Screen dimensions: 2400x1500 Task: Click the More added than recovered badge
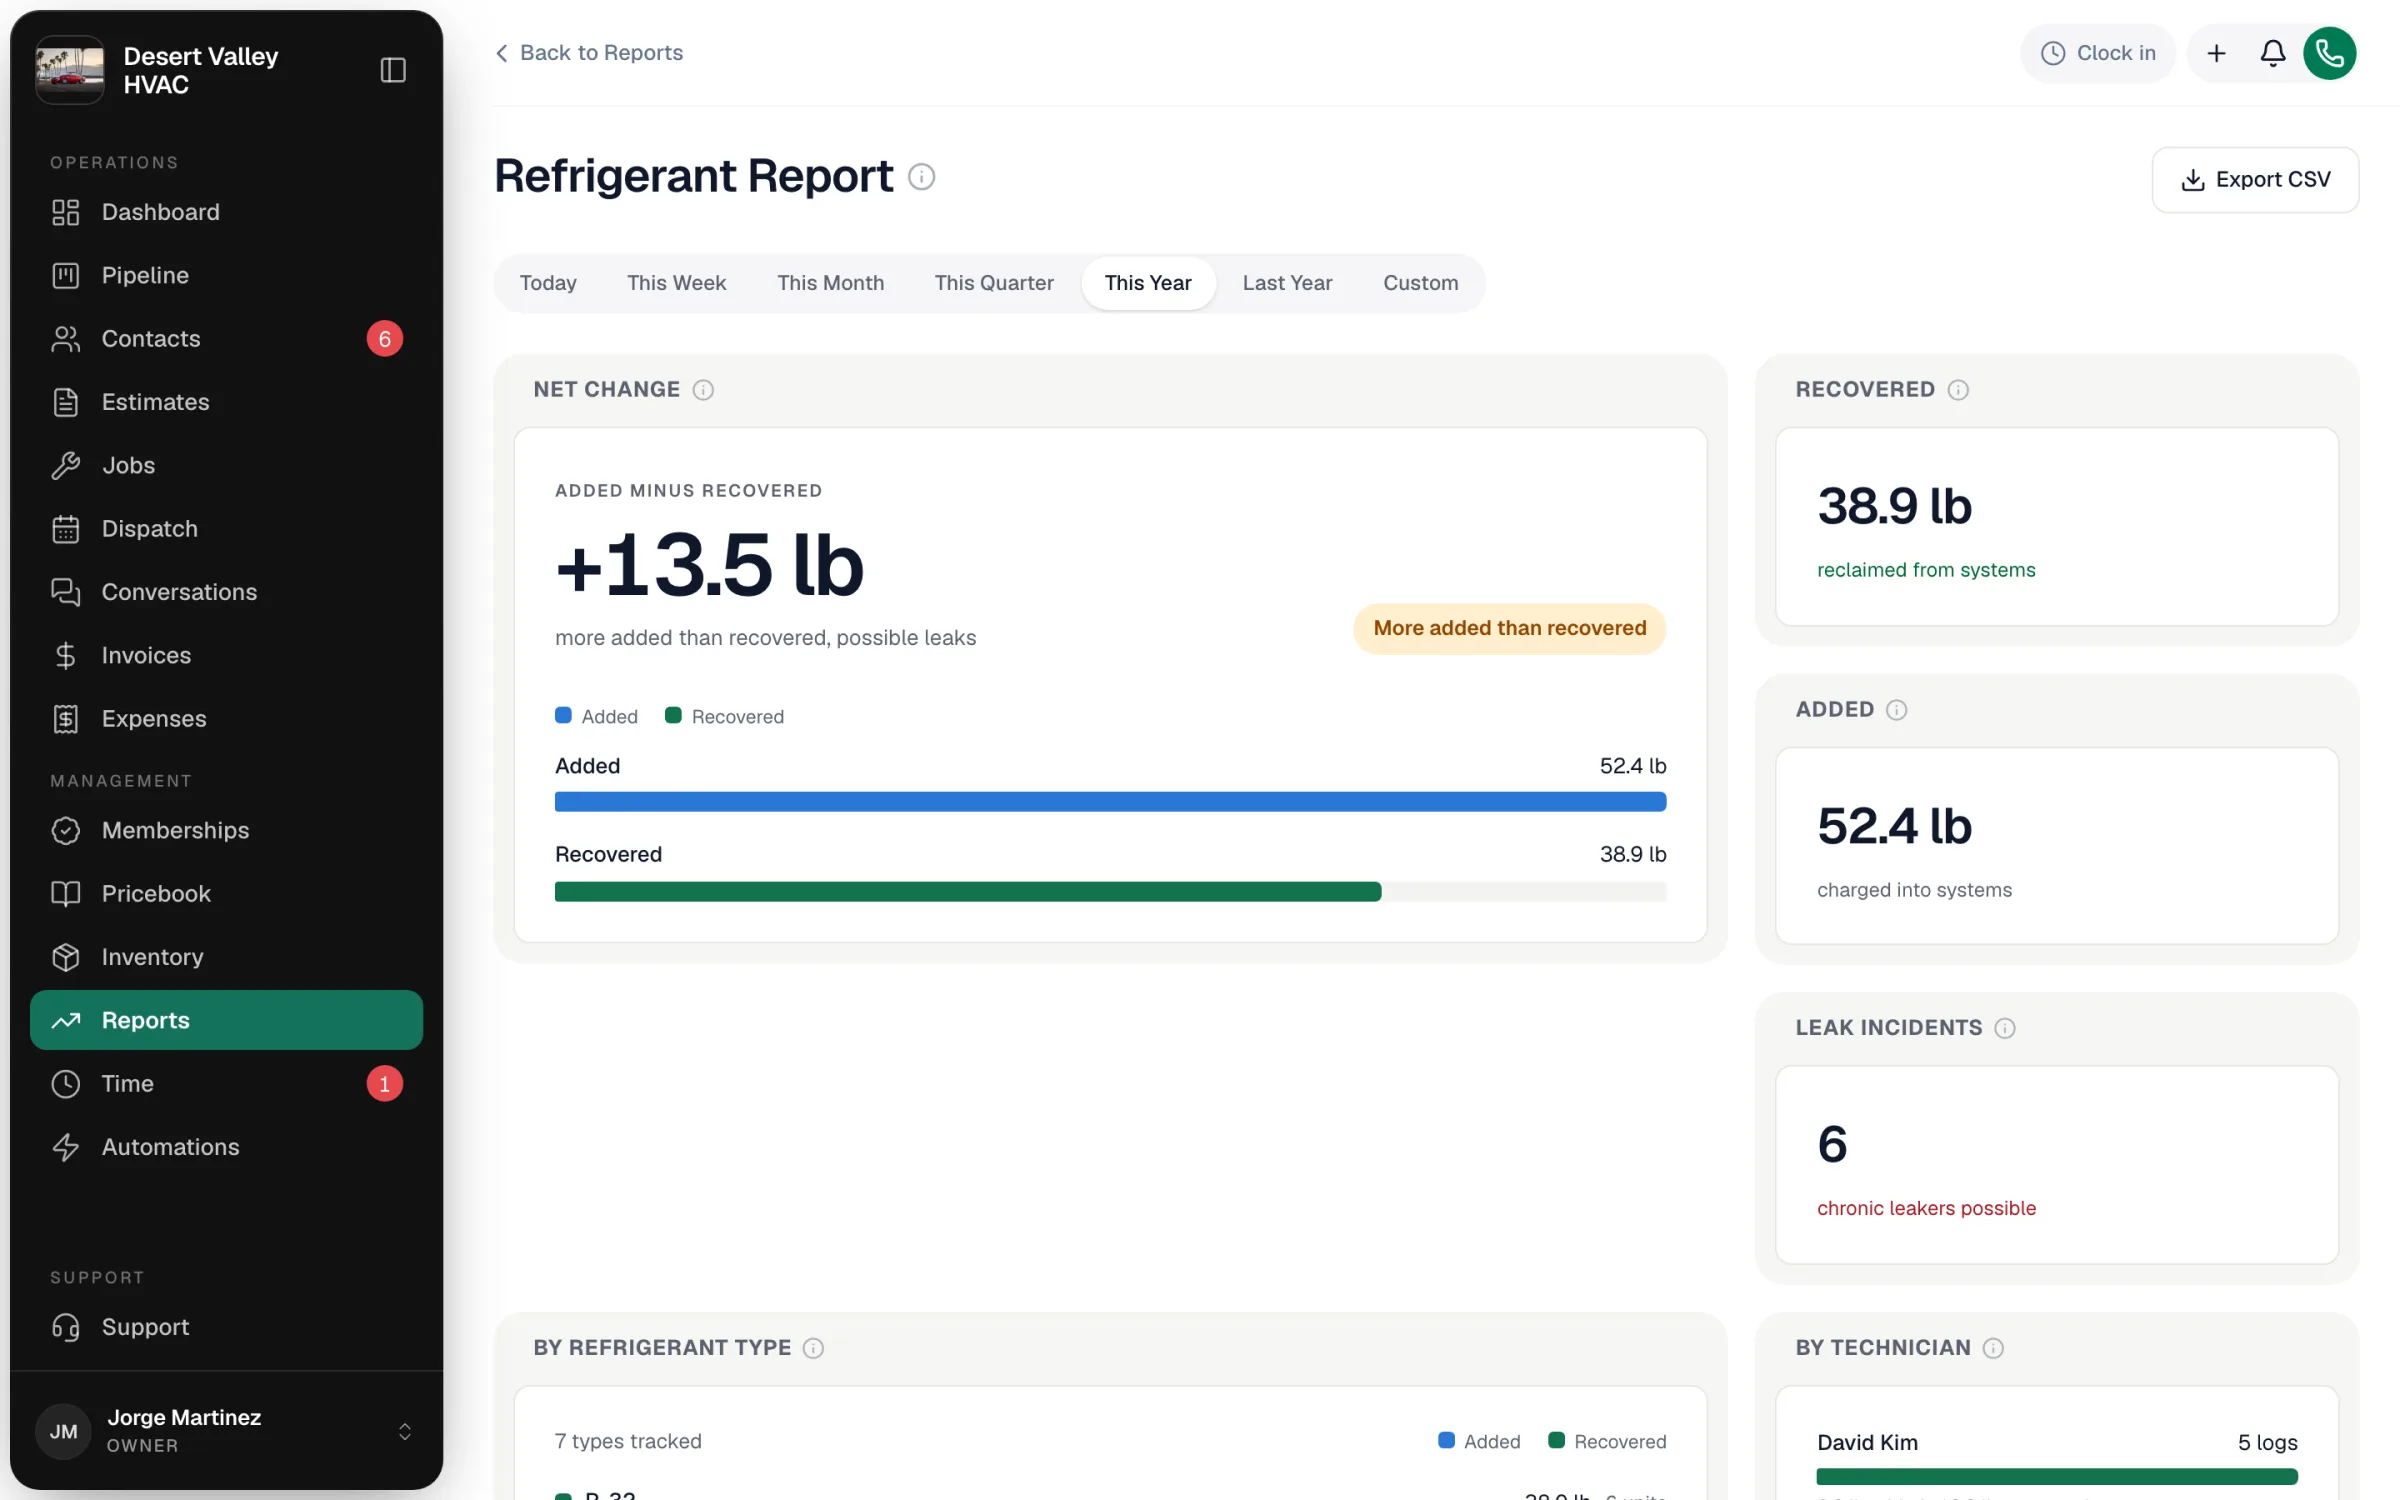(1509, 628)
